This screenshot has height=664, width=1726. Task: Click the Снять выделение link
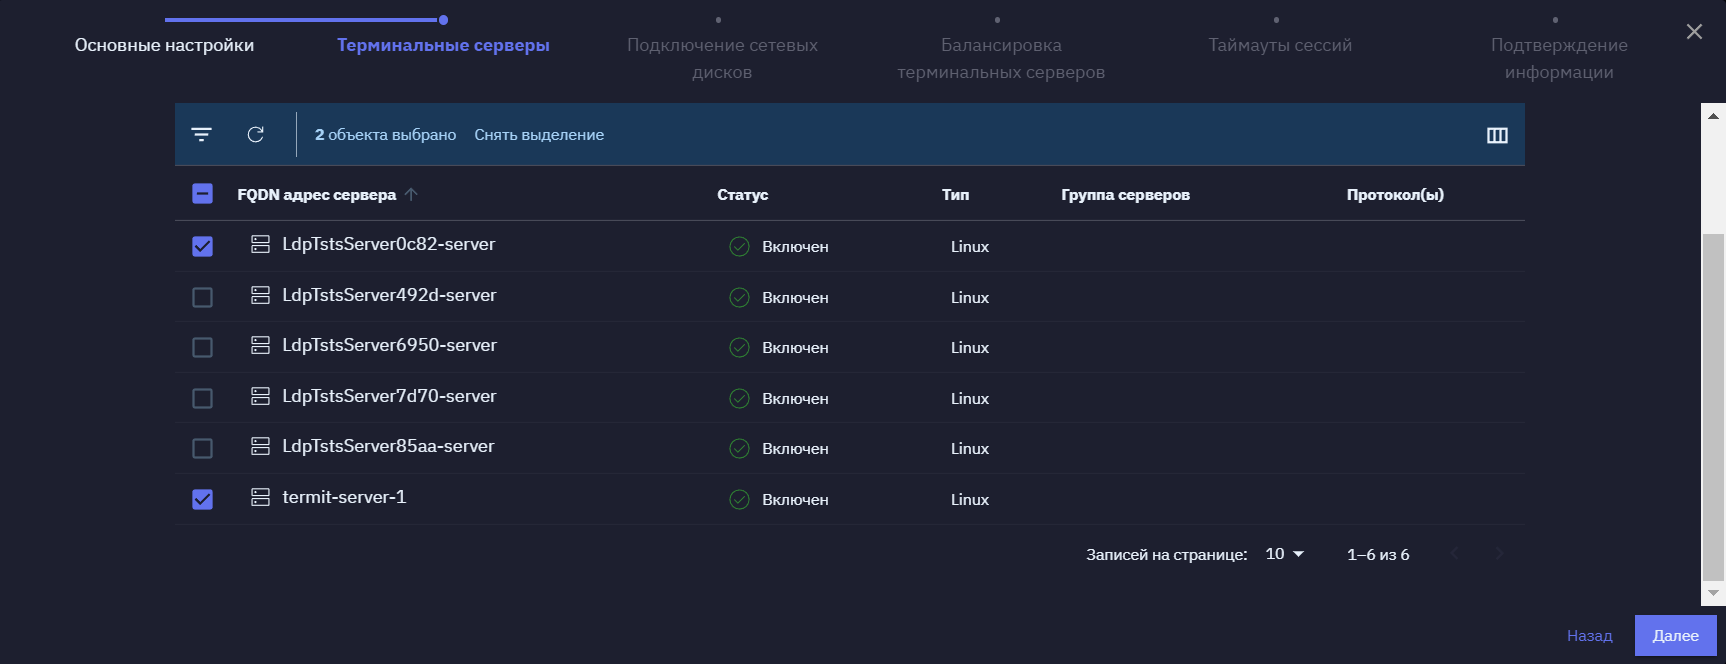click(539, 135)
